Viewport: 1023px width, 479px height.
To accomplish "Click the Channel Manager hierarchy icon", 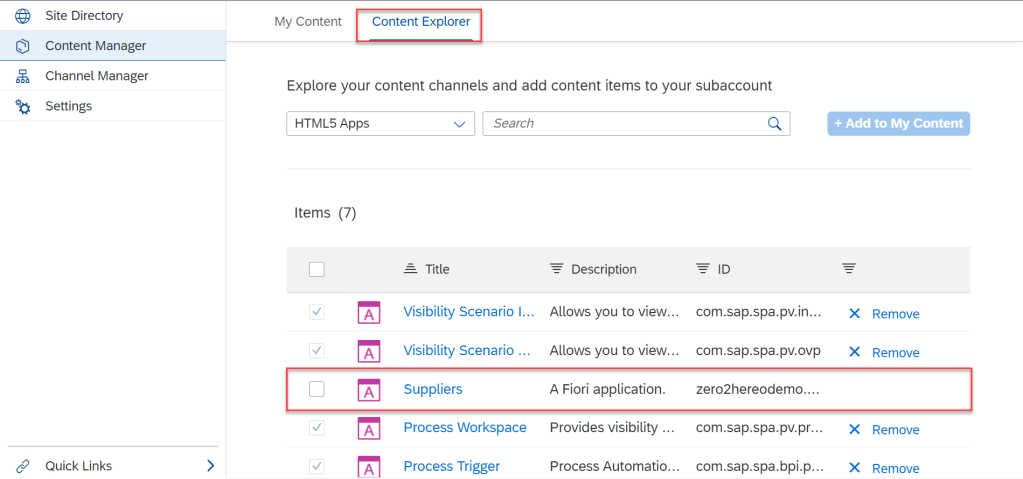I will tap(23, 76).
